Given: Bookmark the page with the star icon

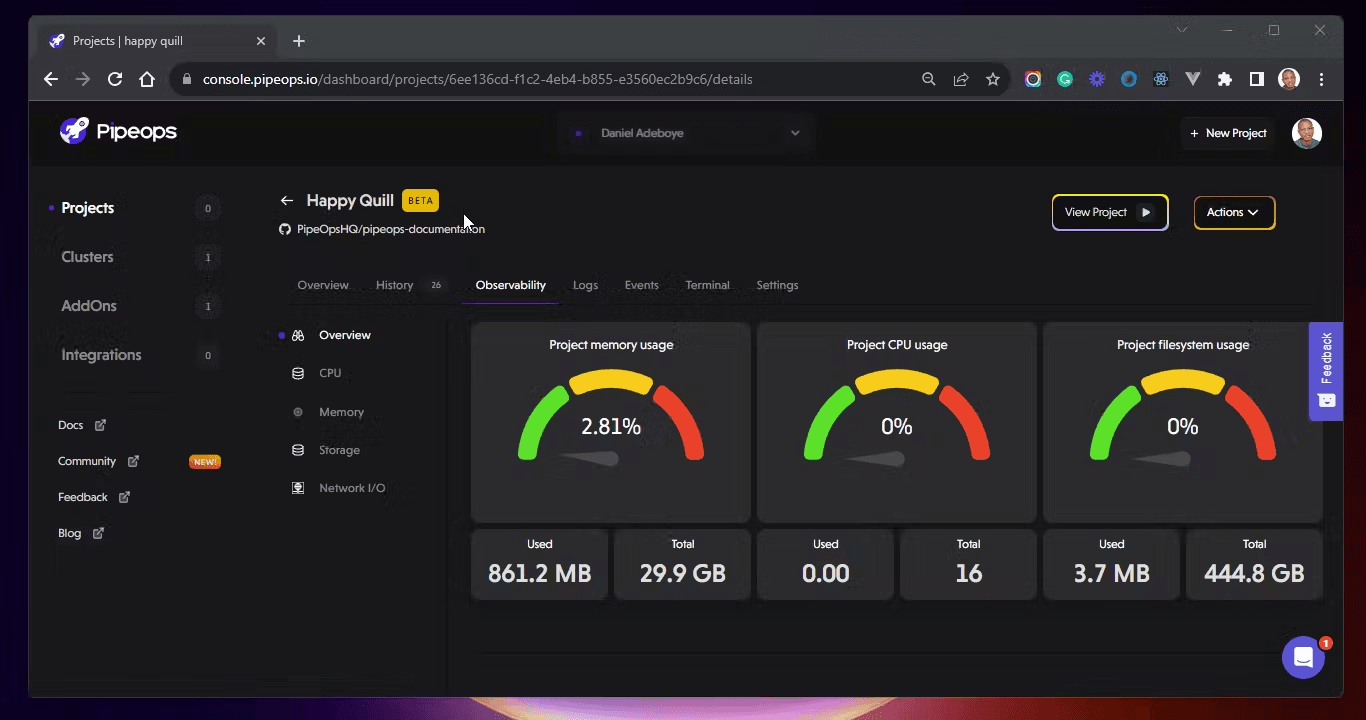Looking at the screenshot, I should point(993,79).
